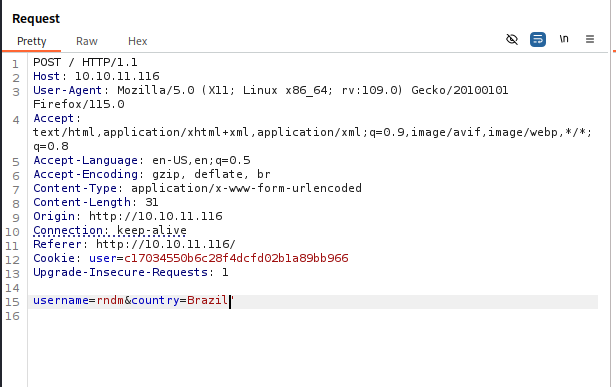Click the Content-Type header value
The height and width of the screenshot is (387, 616).
click(246, 188)
